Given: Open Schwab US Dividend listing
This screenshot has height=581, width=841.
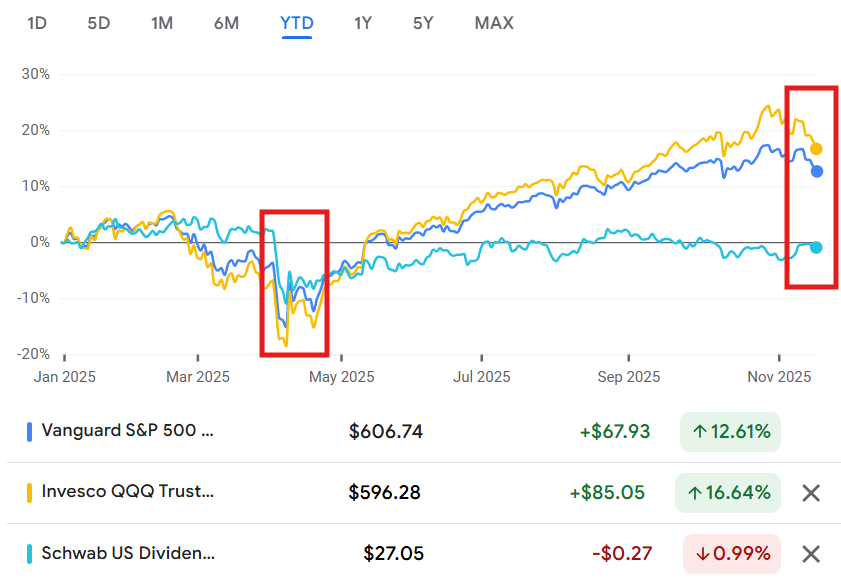Looking at the screenshot, I should 127,553.
